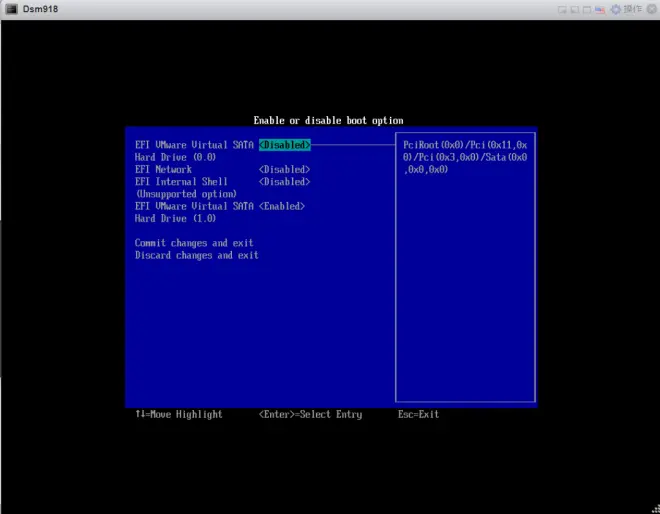Click the Dsm918 window title

(40, 9)
